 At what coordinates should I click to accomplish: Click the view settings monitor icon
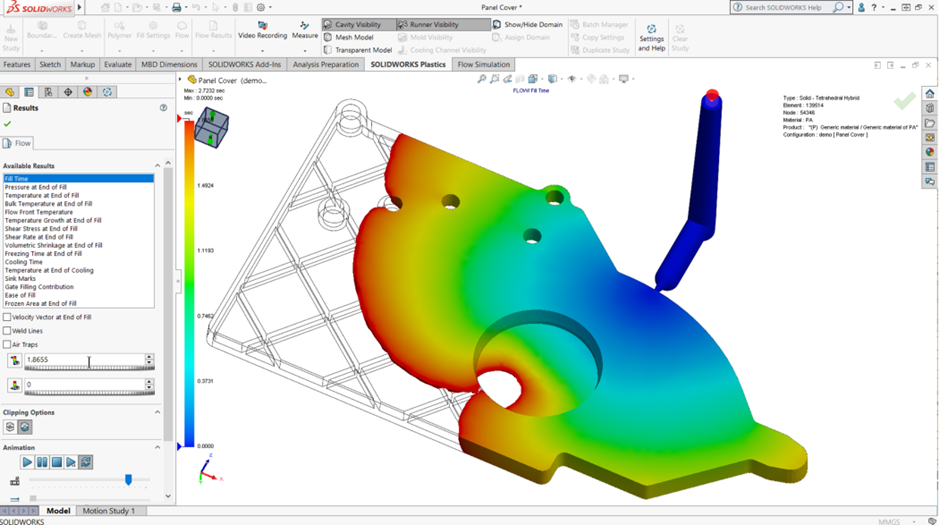point(623,79)
